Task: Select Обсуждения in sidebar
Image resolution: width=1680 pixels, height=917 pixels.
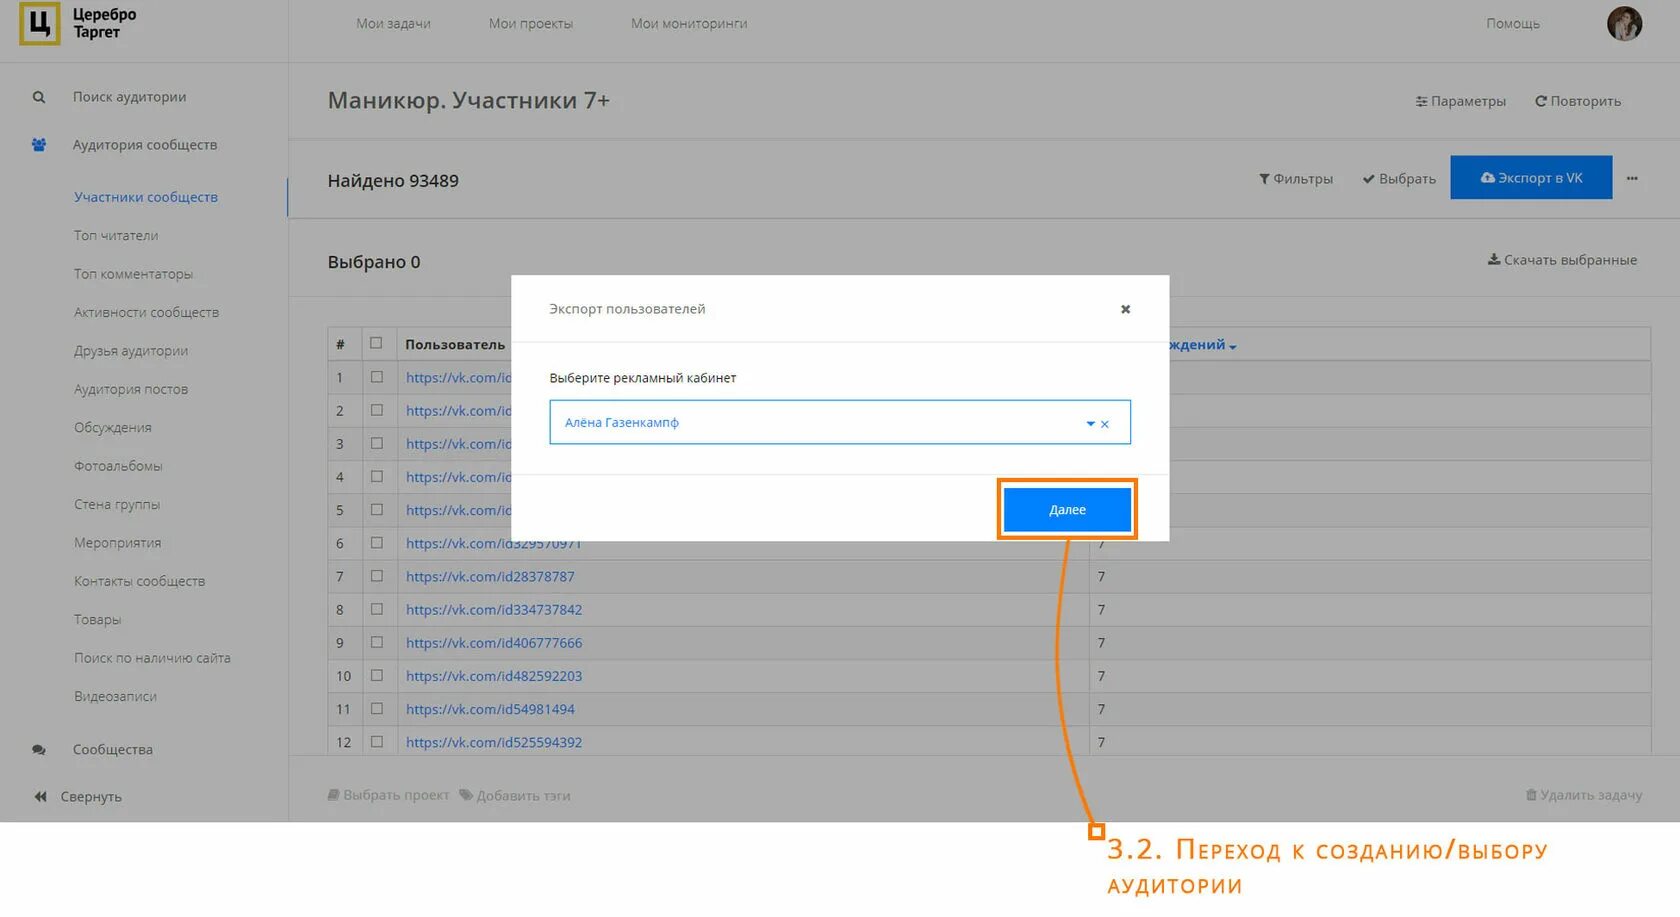Action: pos(113,428)
